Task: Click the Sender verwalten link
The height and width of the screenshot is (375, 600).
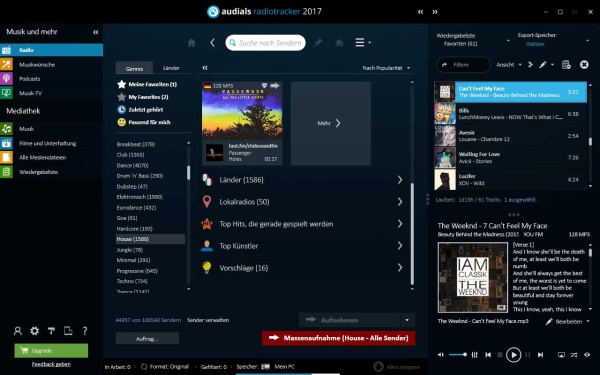Action: coord(208,320)
